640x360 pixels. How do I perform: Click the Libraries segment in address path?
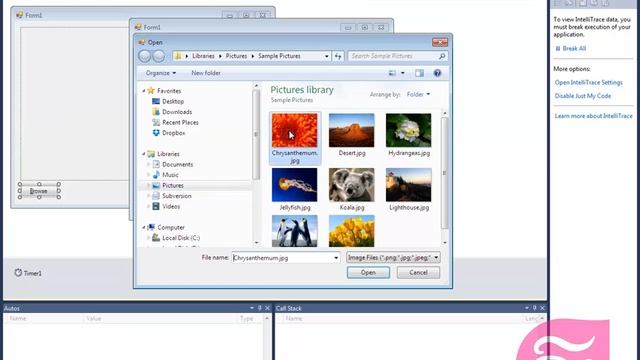pyautogui.click(x=203, y=56)
